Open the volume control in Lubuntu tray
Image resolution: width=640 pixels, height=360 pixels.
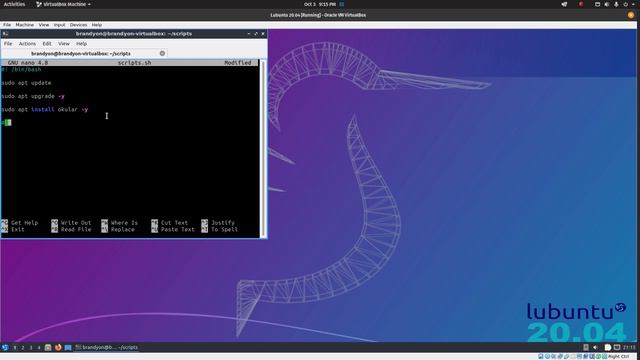click(595, 347)
